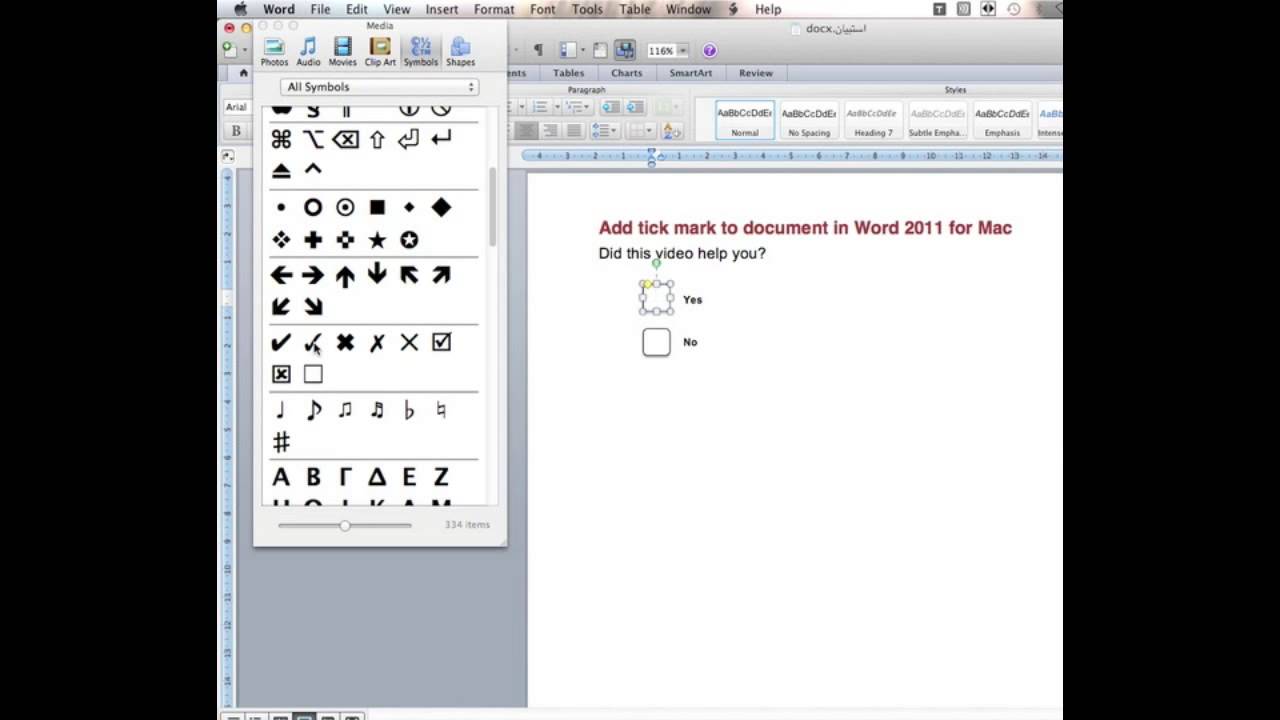Click the decrease indent button

click(x=611, y=107)
